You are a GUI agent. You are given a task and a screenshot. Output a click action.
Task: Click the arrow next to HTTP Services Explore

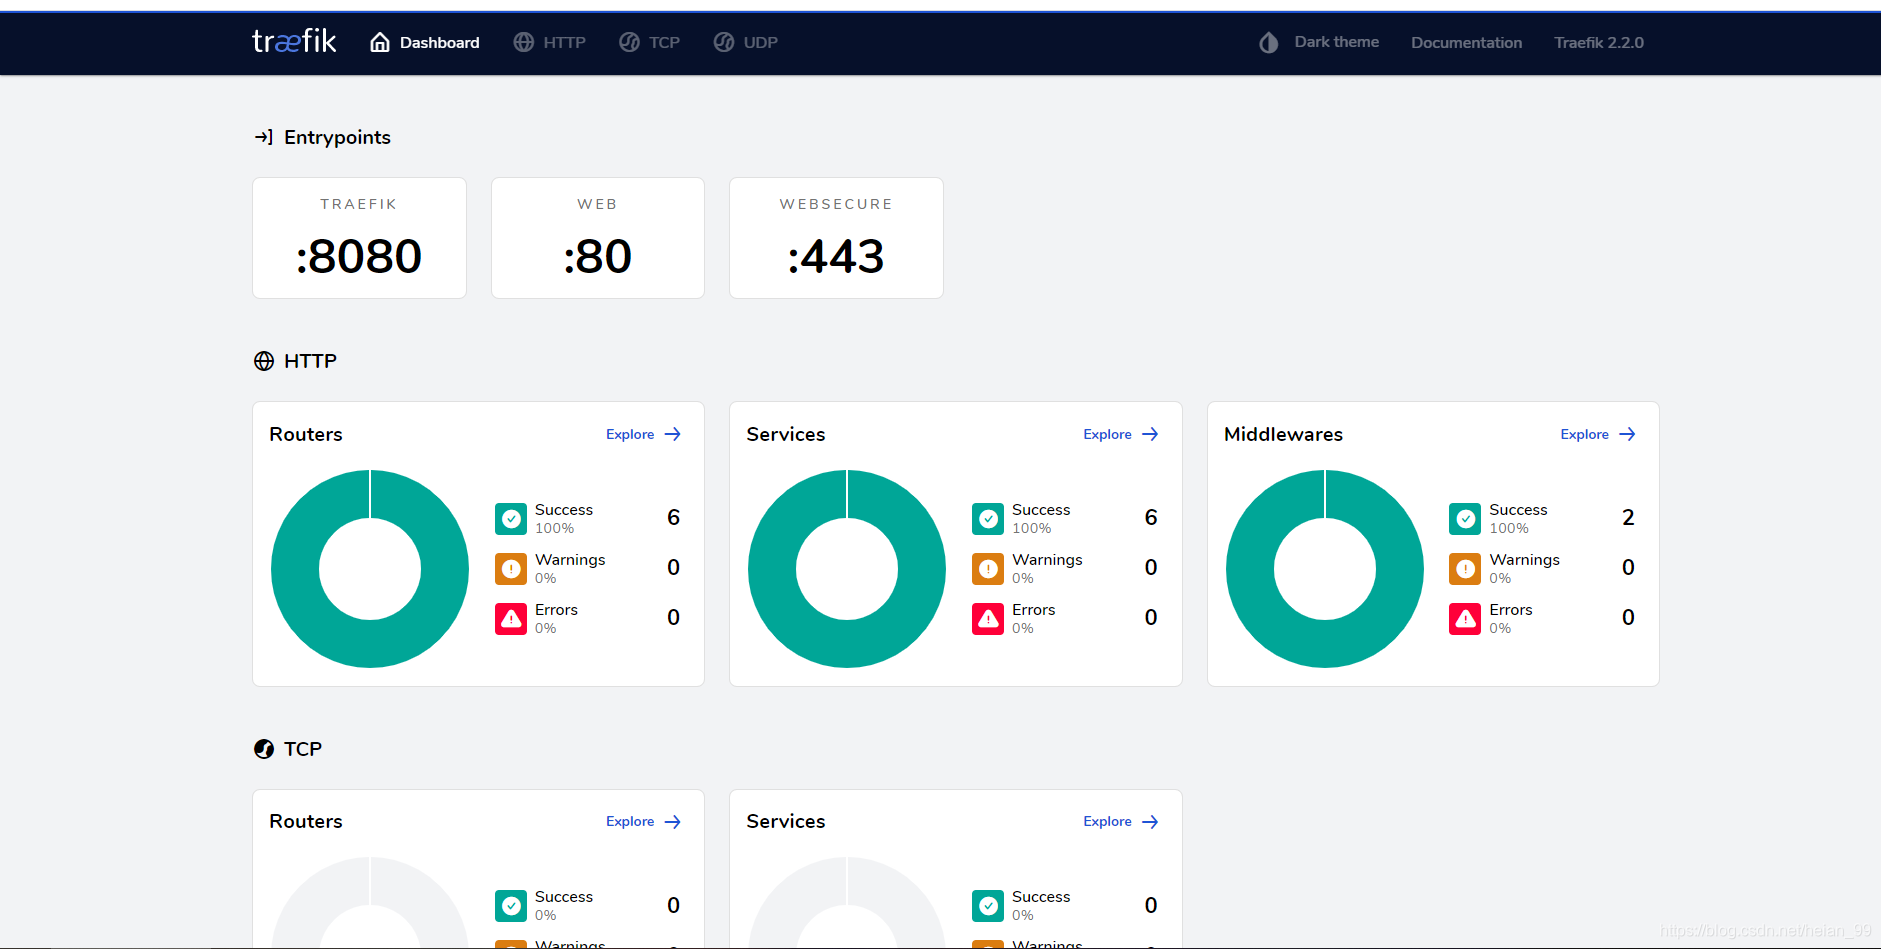click(x=1150, y=434)
